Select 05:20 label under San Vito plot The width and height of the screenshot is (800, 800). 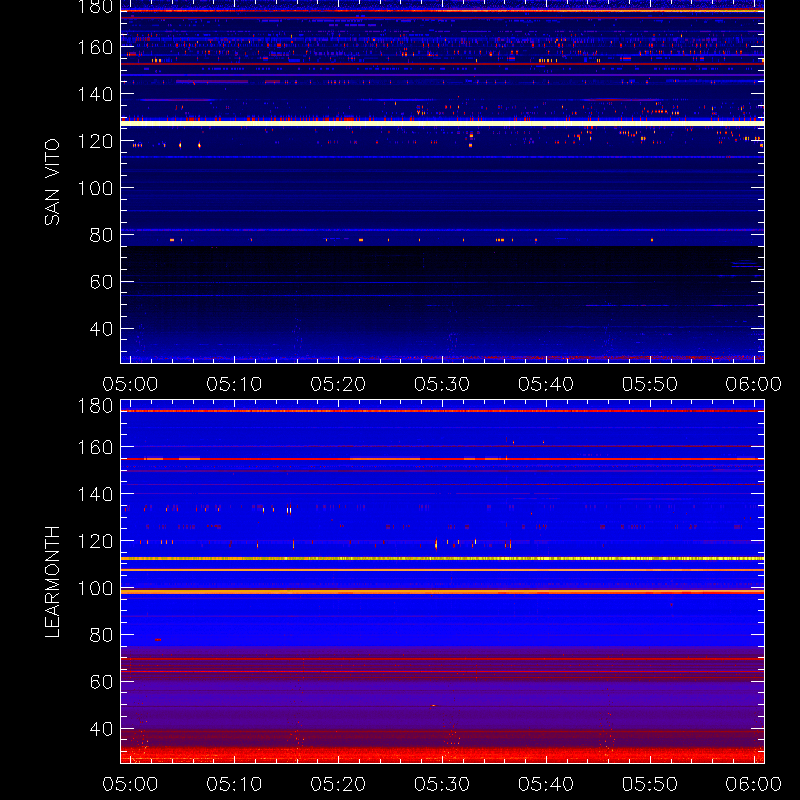[x=338, y=384]
